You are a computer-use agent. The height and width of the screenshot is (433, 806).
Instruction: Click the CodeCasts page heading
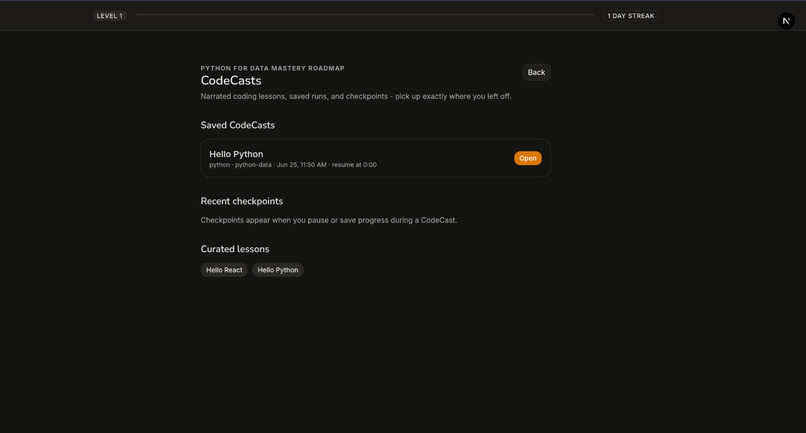pyautogui.click(x=231, y=80)
